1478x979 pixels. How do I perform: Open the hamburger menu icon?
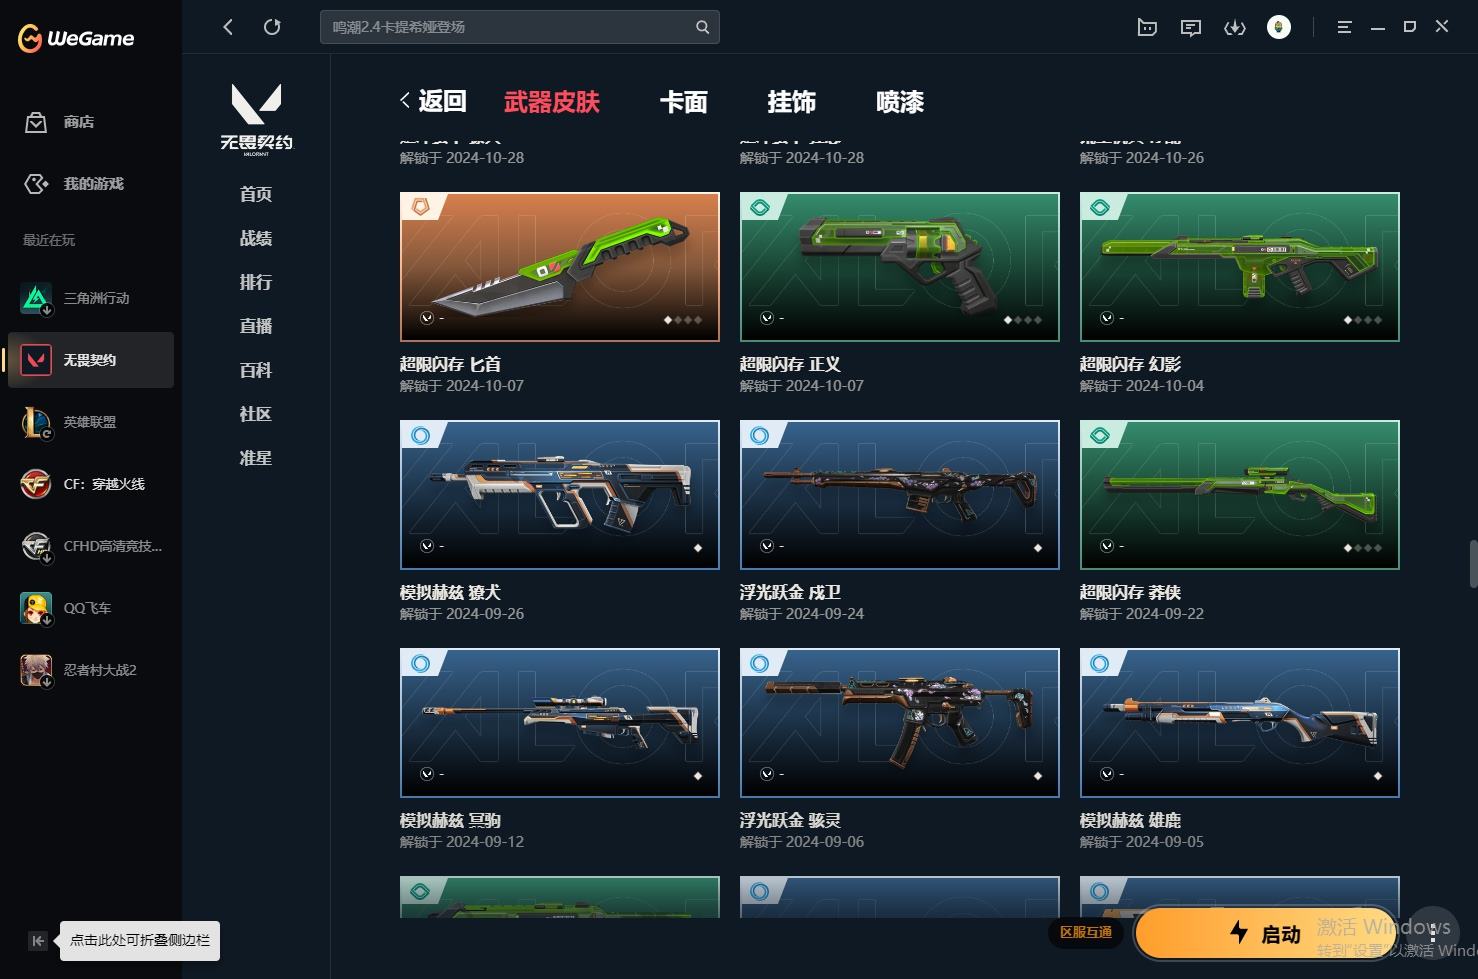click(x=1344, y=27)
